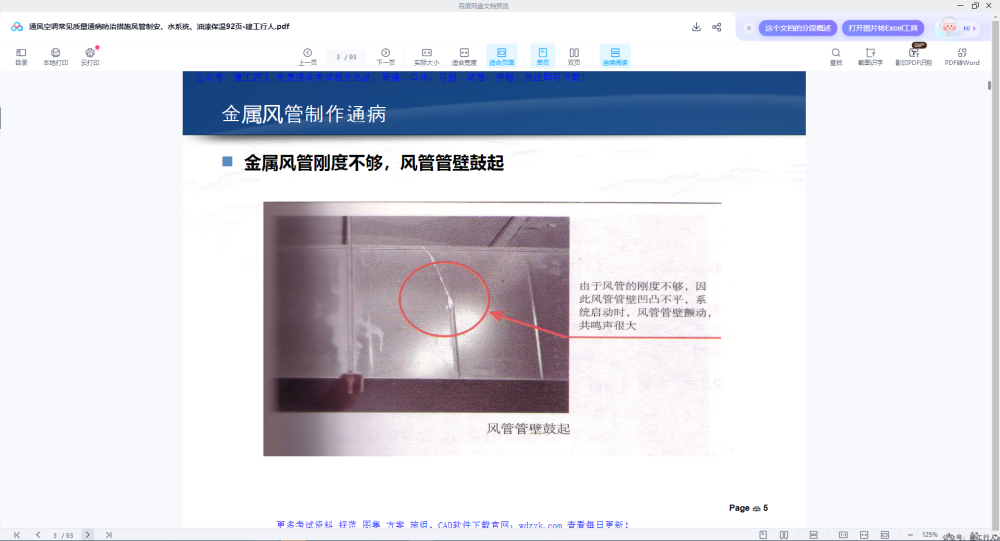The height and width of the screenshot is (541, 1000).
Task: Close the AI suggestion banner
Action: [749, 28]
